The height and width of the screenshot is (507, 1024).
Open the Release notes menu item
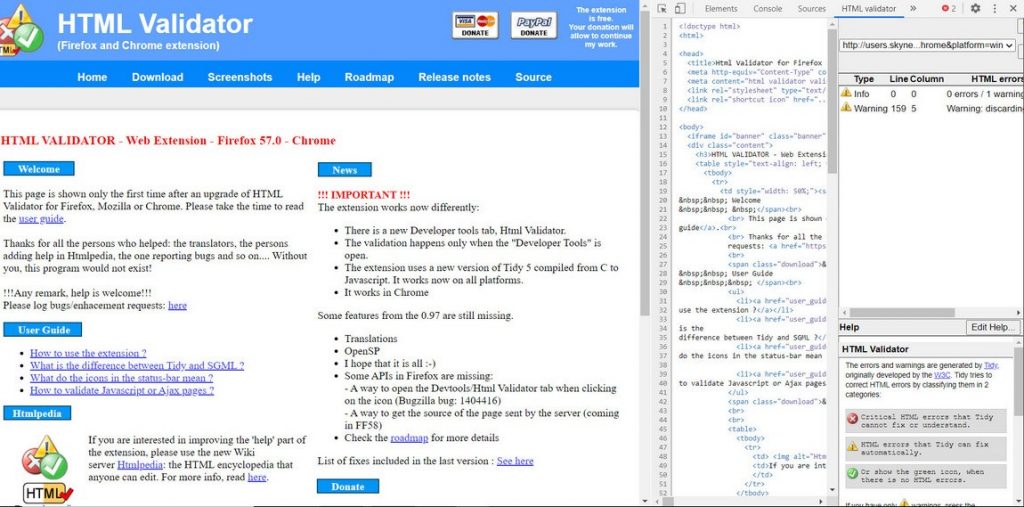click(x=454, y=77)
